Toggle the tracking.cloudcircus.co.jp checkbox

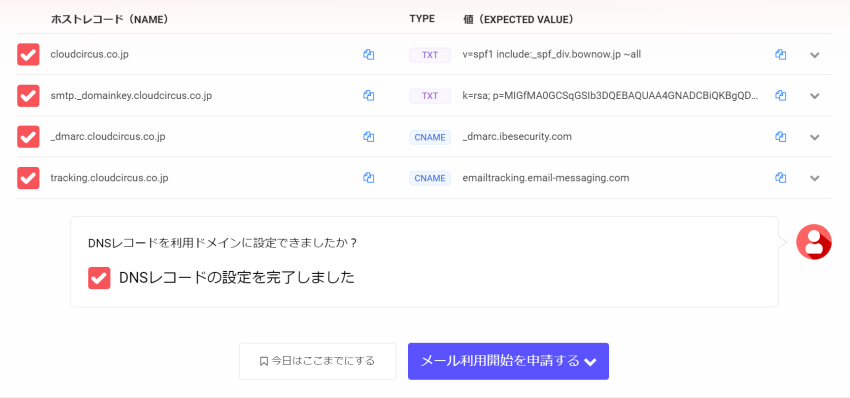[x=28, y=178]
